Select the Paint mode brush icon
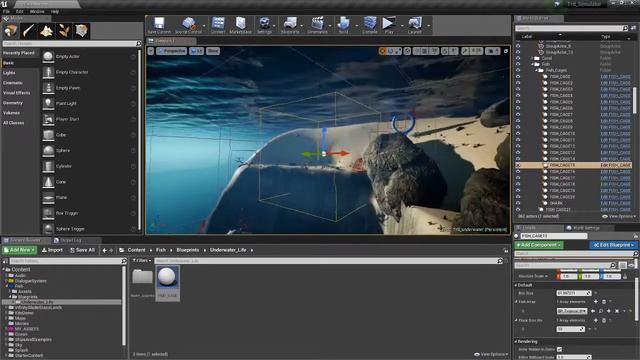Image resolution: width=640 pixels, height=360 pixels. pos(28,31)
